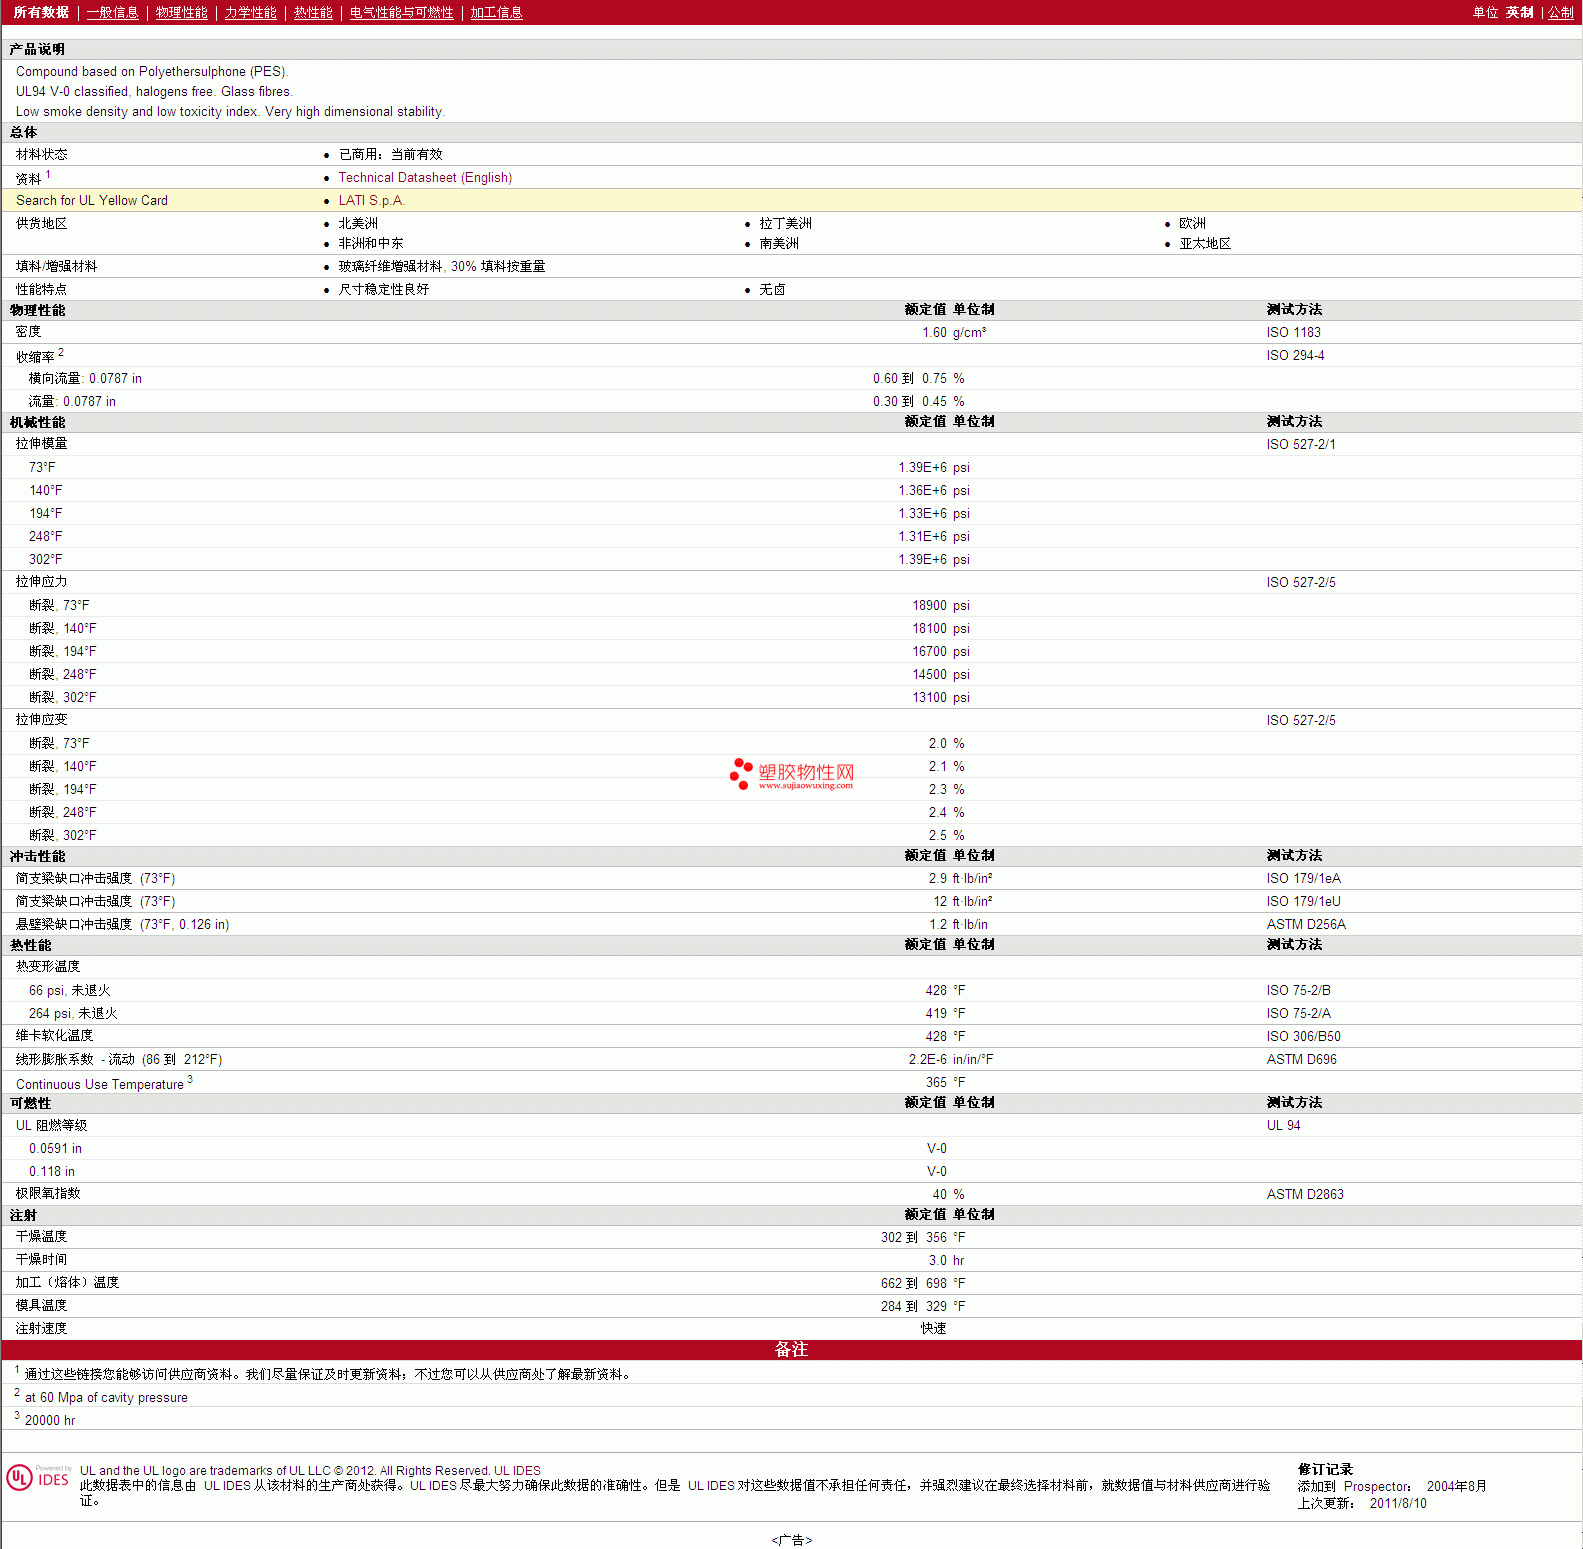Click the <广告> text at page bottom
Image resolution: width=1583 pixels, height=1549 pixels.
tap(791, 1540)
